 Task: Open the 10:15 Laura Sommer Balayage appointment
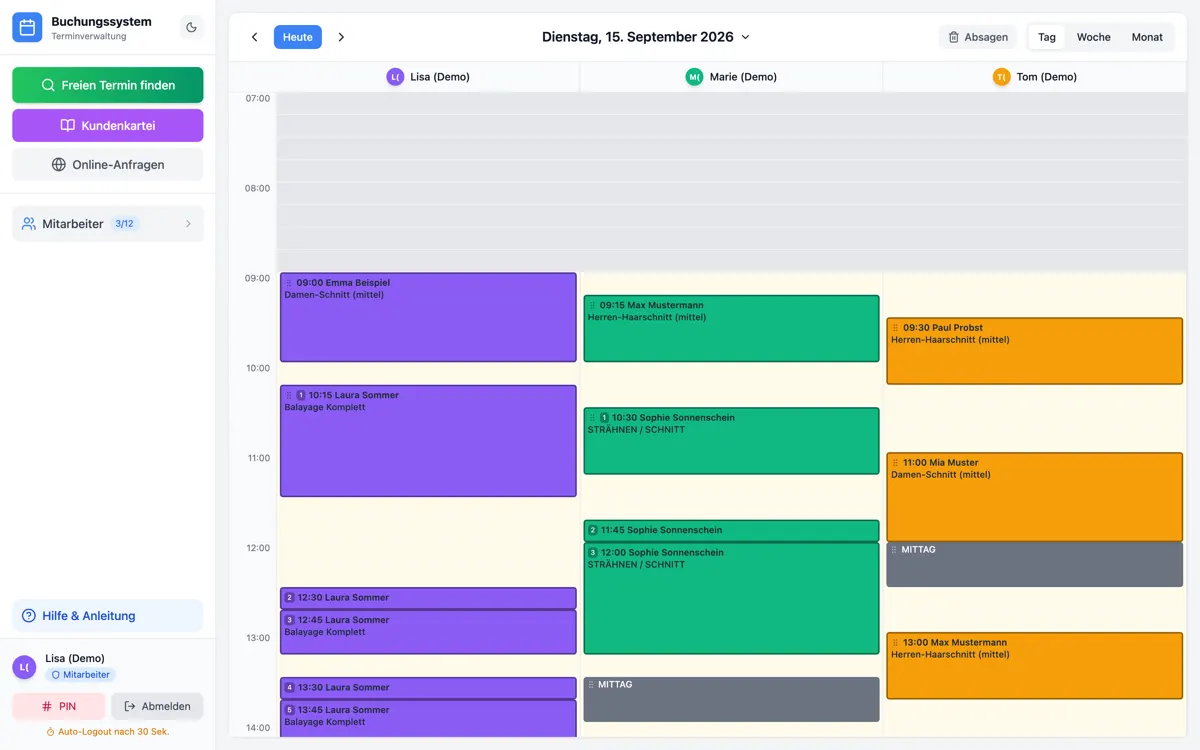point(428,441)
